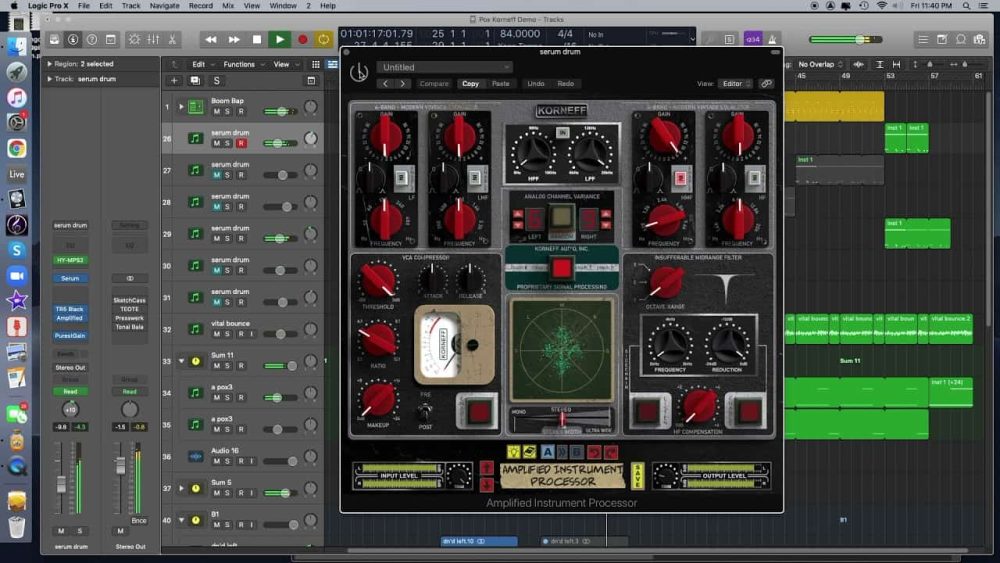This screenshot has width=1000, height=563.
Task: Click the plugin power bypass button
Action: [359, 73]
